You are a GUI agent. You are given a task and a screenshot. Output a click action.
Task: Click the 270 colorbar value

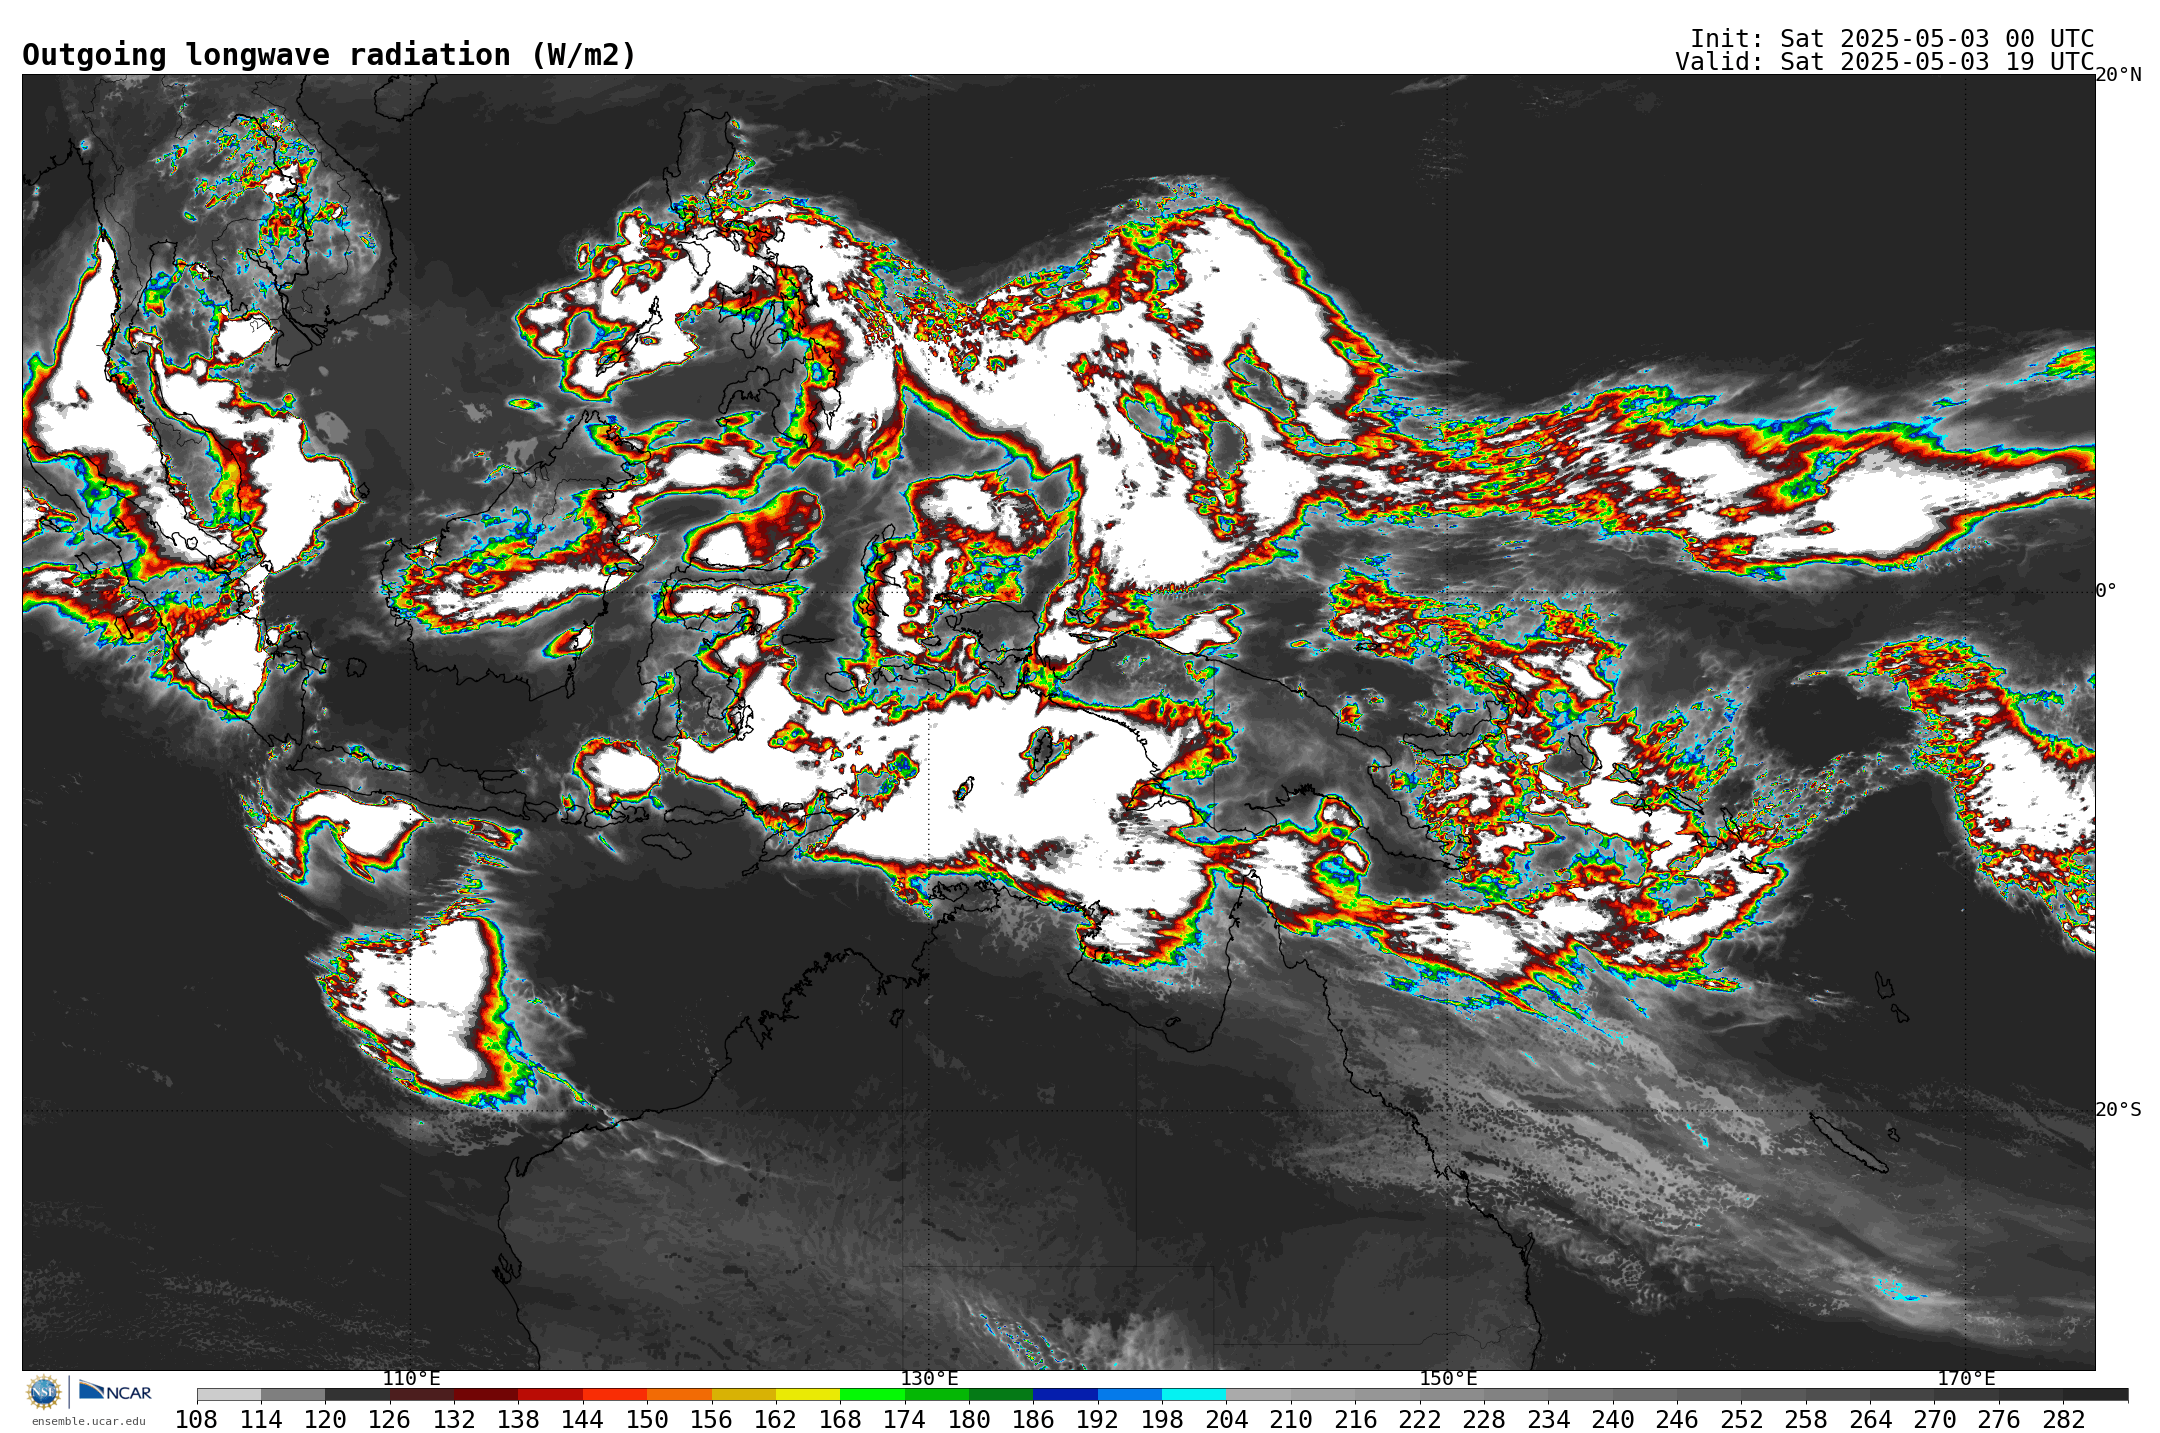click(x=1934, y=1420)
